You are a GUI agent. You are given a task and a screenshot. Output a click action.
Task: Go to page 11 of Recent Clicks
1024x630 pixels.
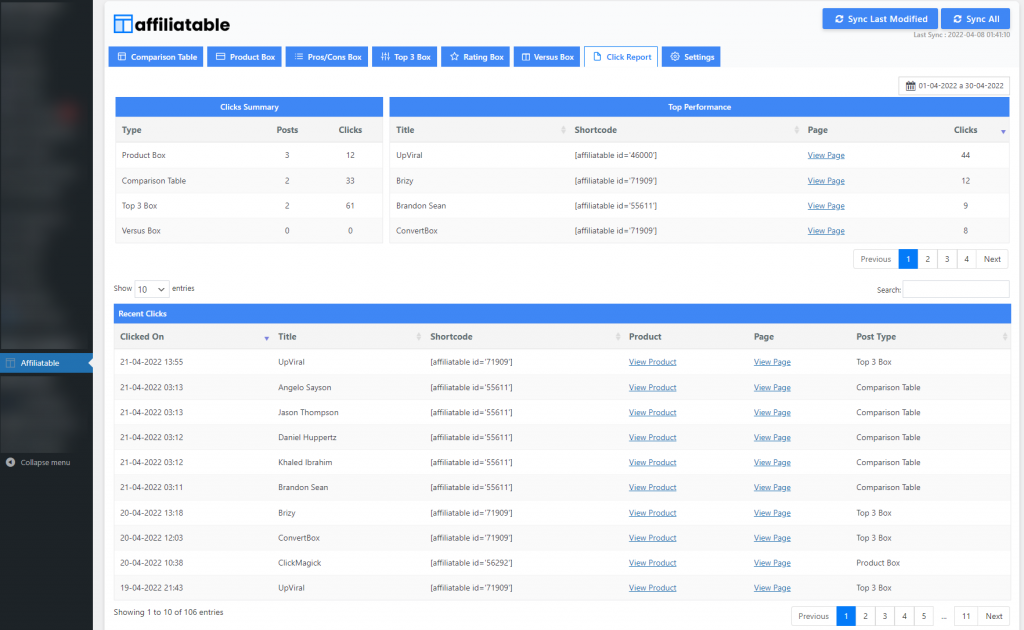point(966,616)
